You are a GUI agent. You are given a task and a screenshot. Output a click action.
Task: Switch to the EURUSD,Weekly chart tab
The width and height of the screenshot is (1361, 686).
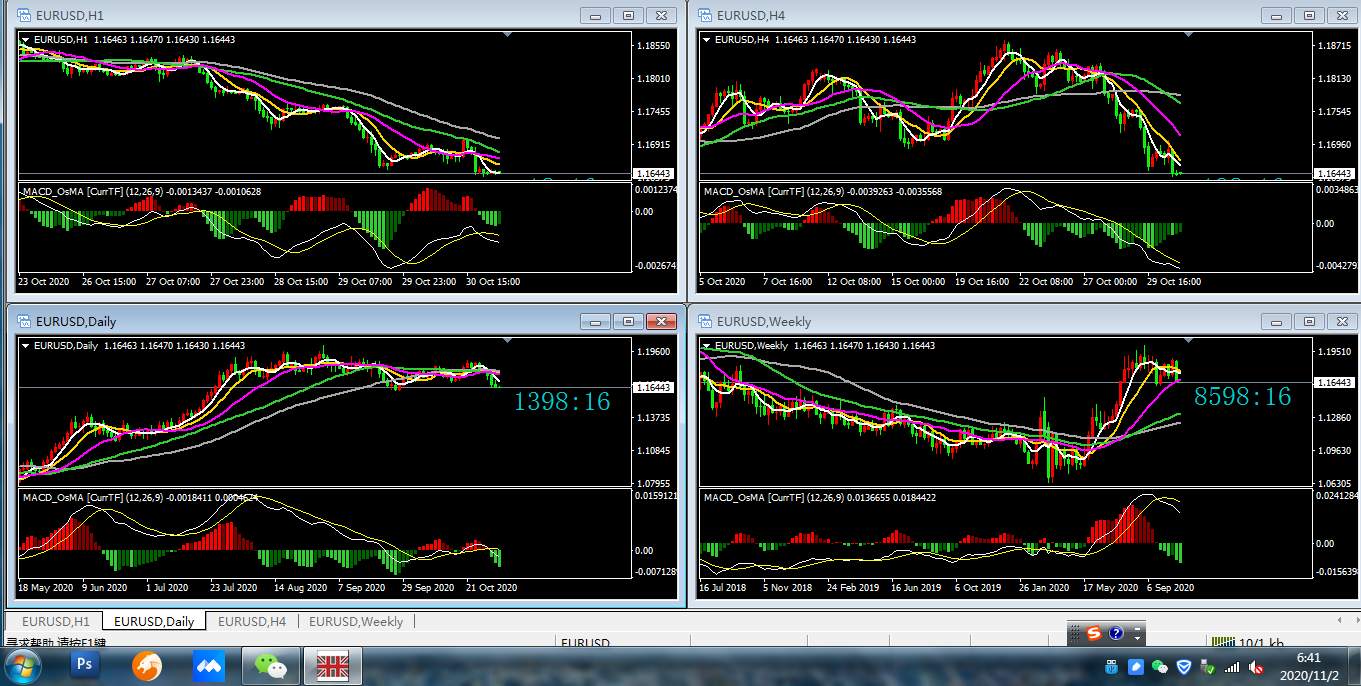pos(356,621)
